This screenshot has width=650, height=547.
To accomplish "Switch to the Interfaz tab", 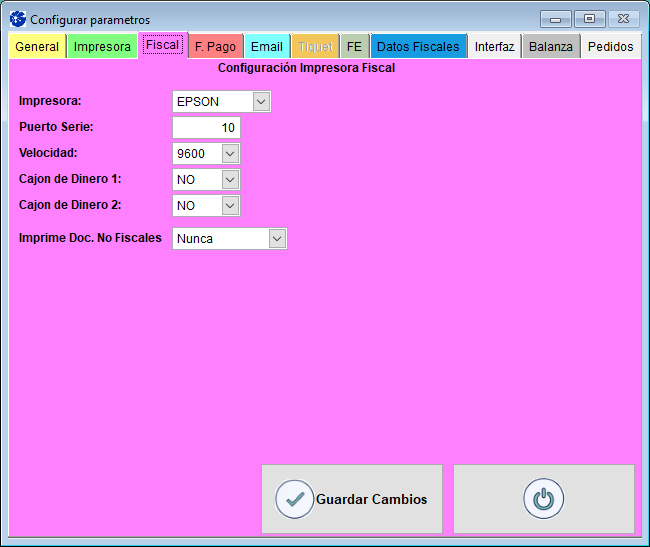I will coord(494,47).
